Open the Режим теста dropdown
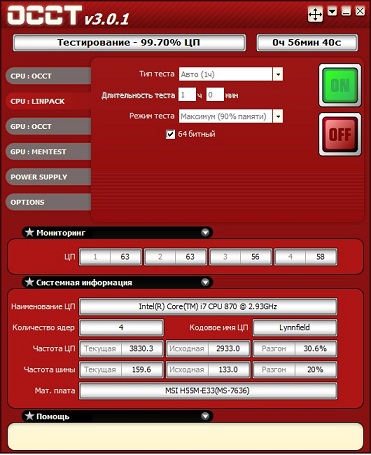This screenshot has height=455, width=371. pyautogui.click(x=278, y=116)
